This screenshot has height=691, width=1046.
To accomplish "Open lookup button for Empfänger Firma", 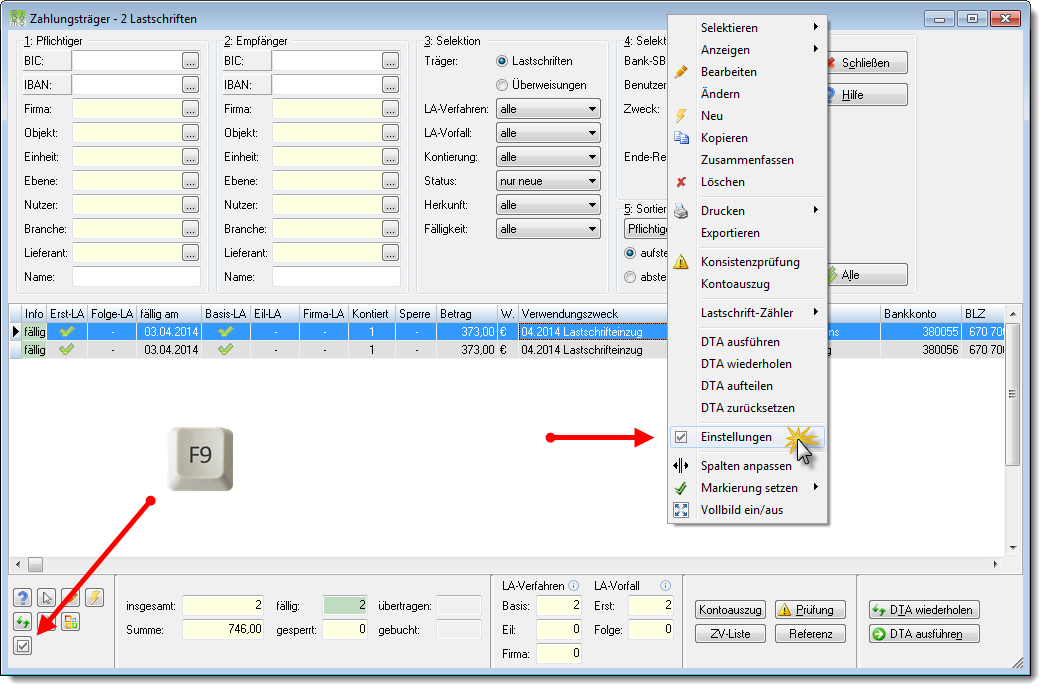I will tap(391, 109).
